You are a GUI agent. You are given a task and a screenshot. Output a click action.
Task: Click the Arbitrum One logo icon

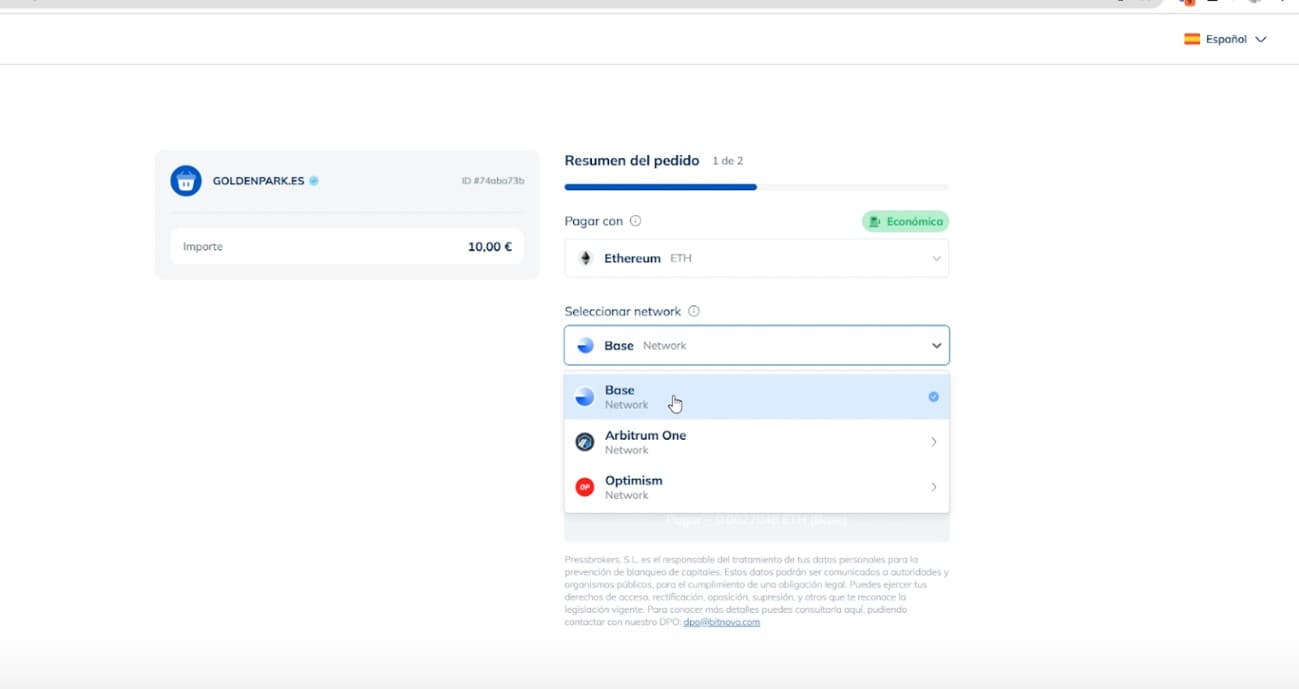pos(585,442)
